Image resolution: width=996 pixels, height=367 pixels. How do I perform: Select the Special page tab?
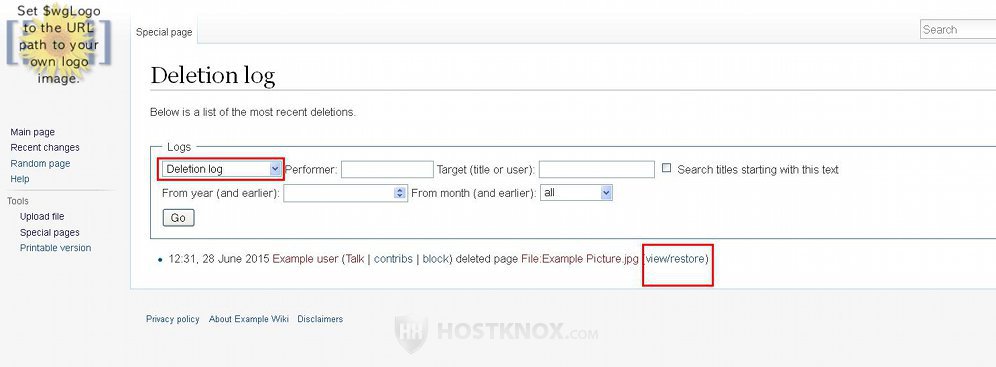coord(164,32)
